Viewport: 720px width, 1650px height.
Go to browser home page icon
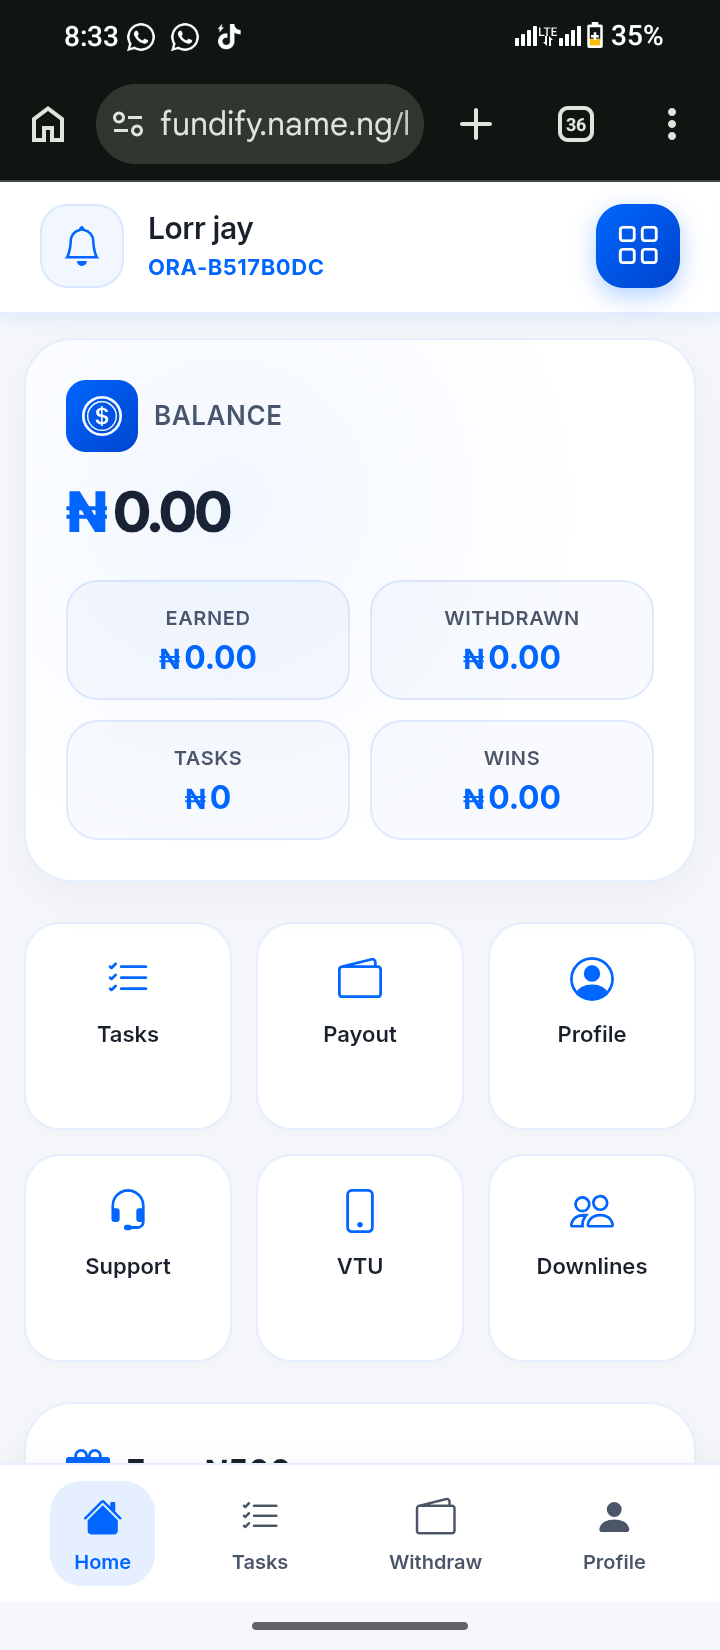[x=48, y=125]
